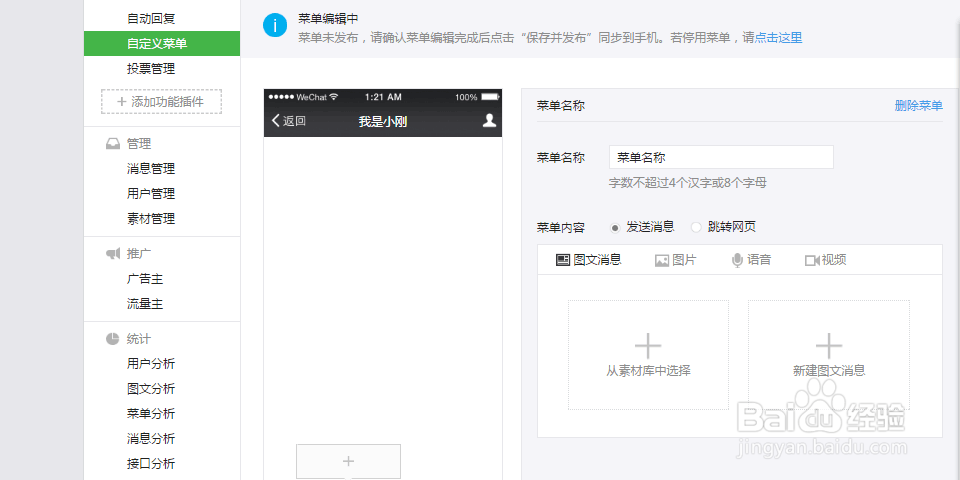The image size is (960, 480).
Task: Click the inbox icon beside 管理
Action: pyautogui.click(x=113, y=144)
